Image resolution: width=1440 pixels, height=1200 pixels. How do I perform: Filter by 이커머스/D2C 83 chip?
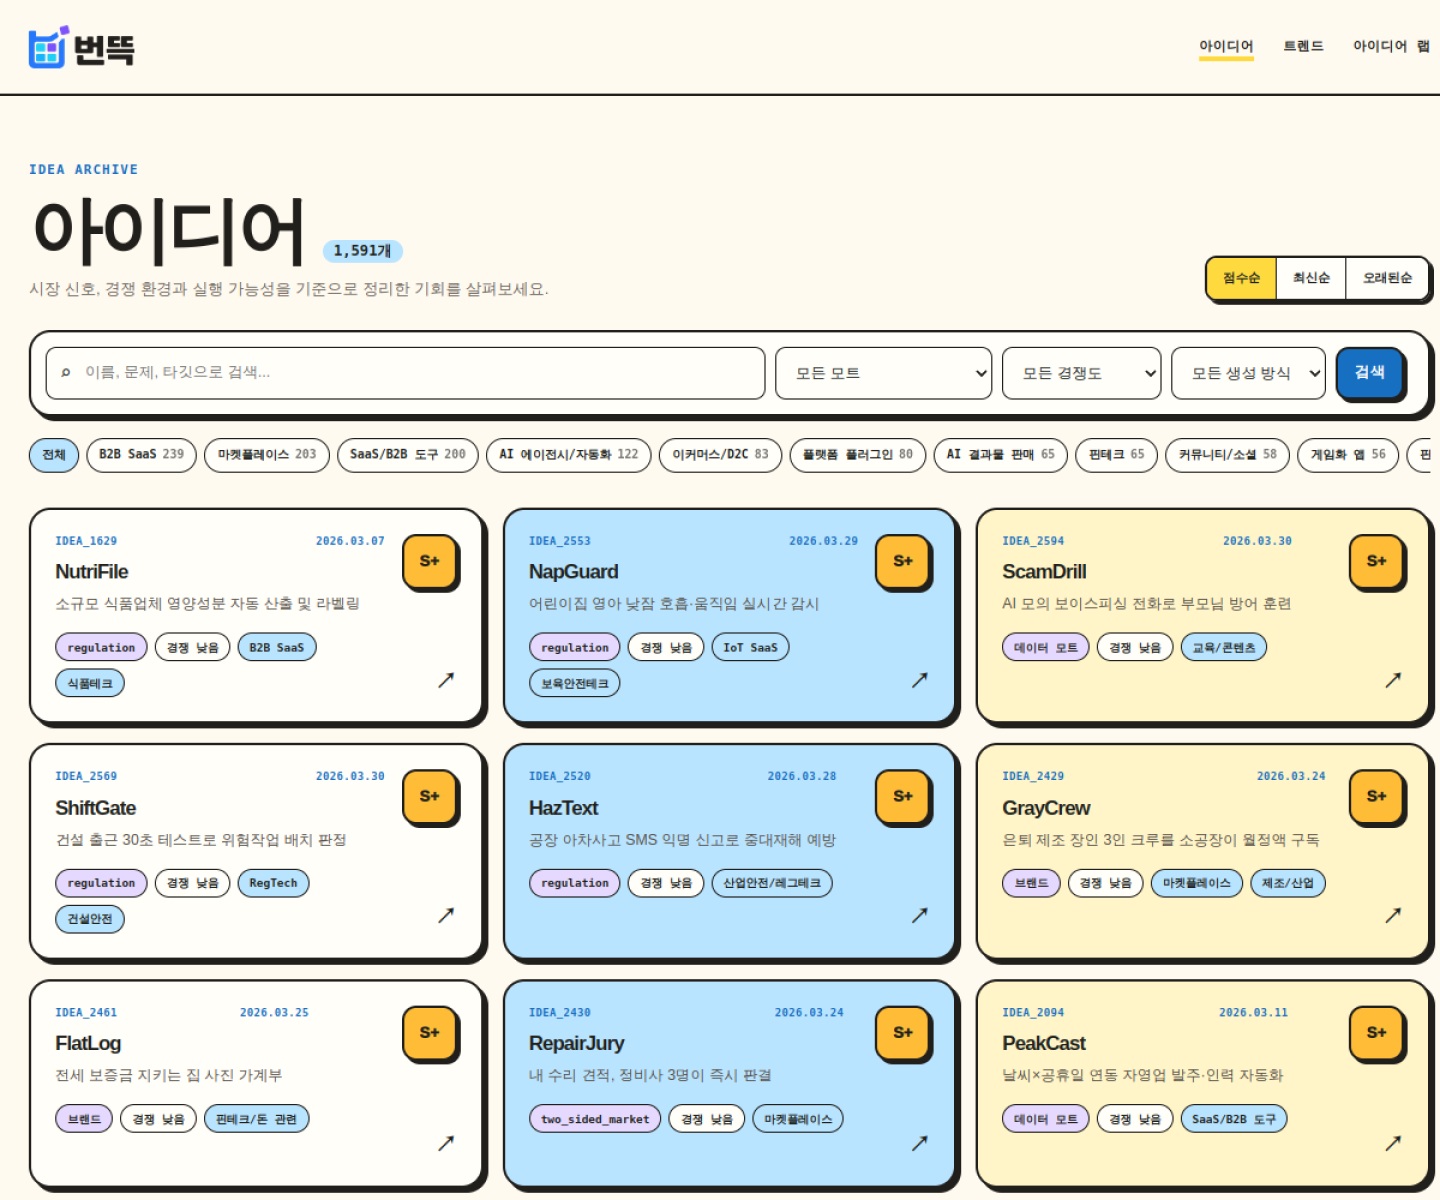tap(720, 455)
